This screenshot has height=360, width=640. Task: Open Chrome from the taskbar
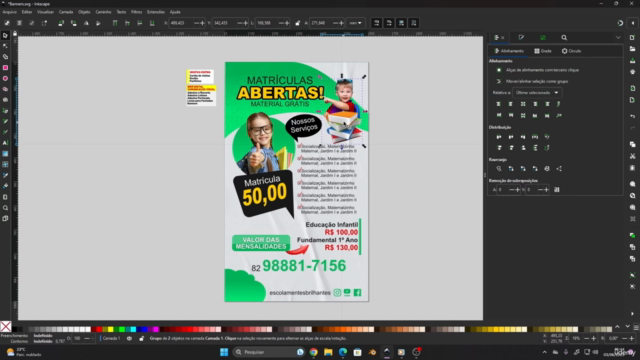click(x=313, y=352)
